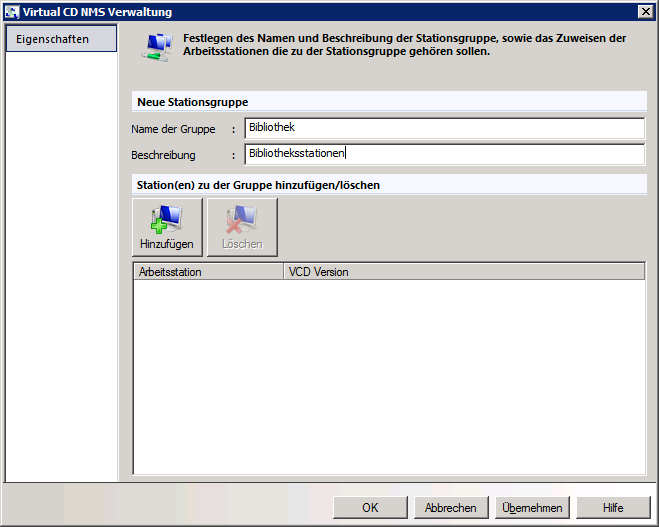Open Hilfe for this dialog
Viewport: 659px width, 527px height.
coord(613,507)
